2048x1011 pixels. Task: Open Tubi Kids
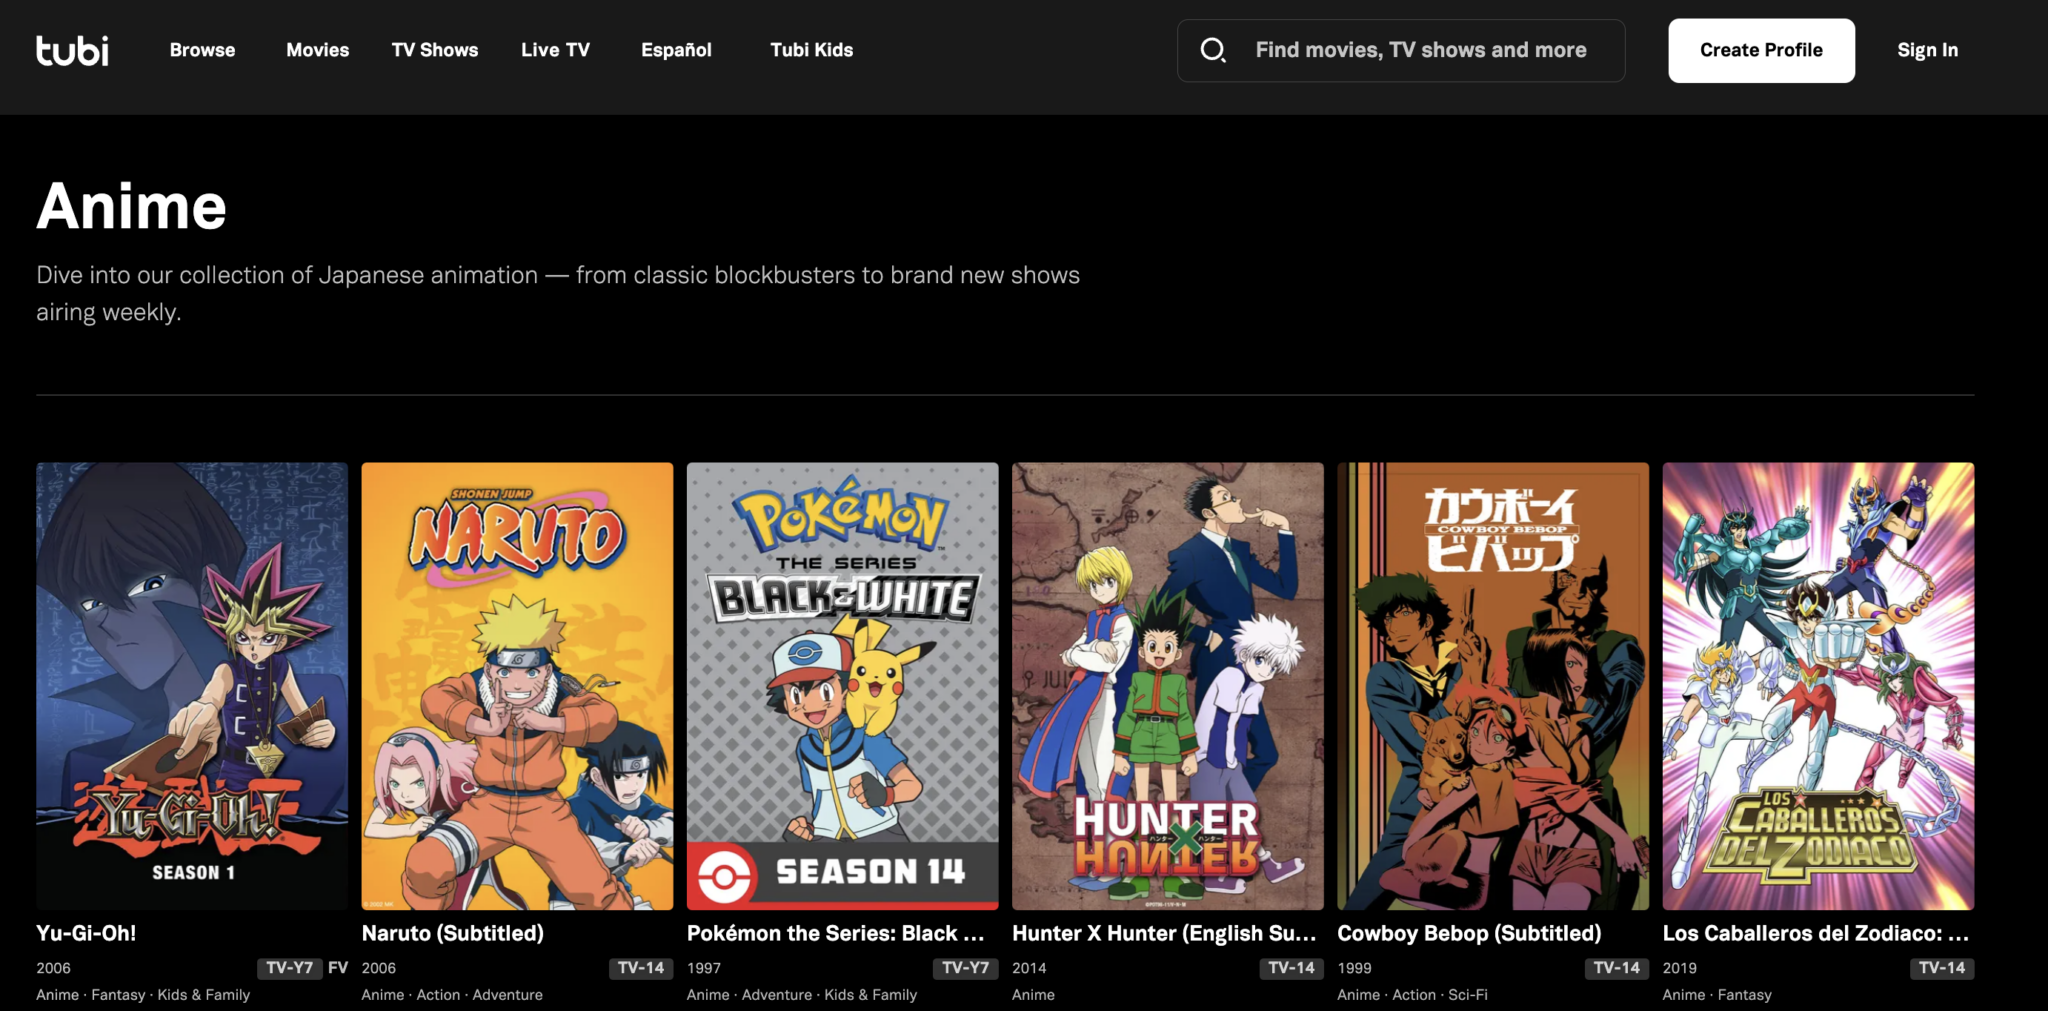(811, 49)
